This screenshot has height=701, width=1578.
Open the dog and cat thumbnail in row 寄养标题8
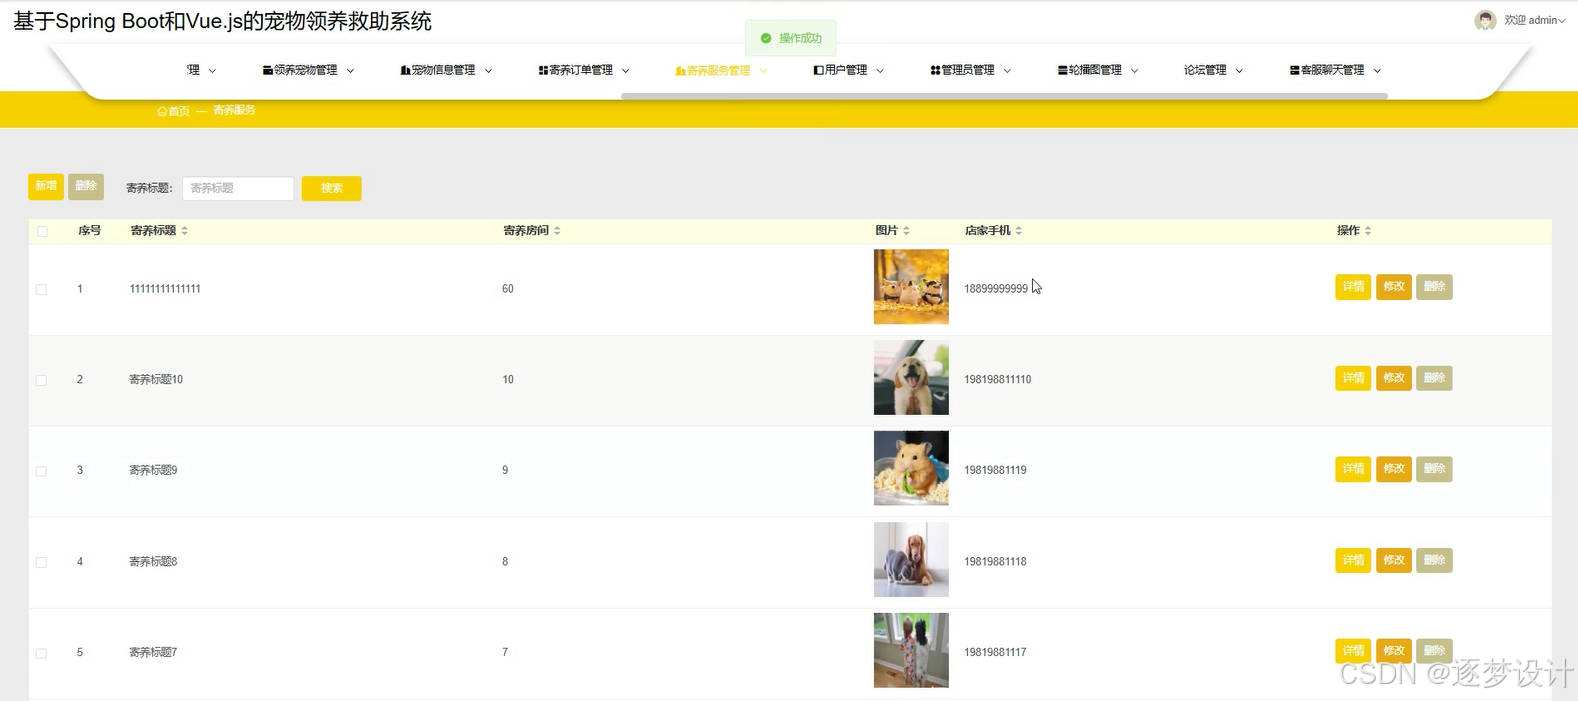911,560
